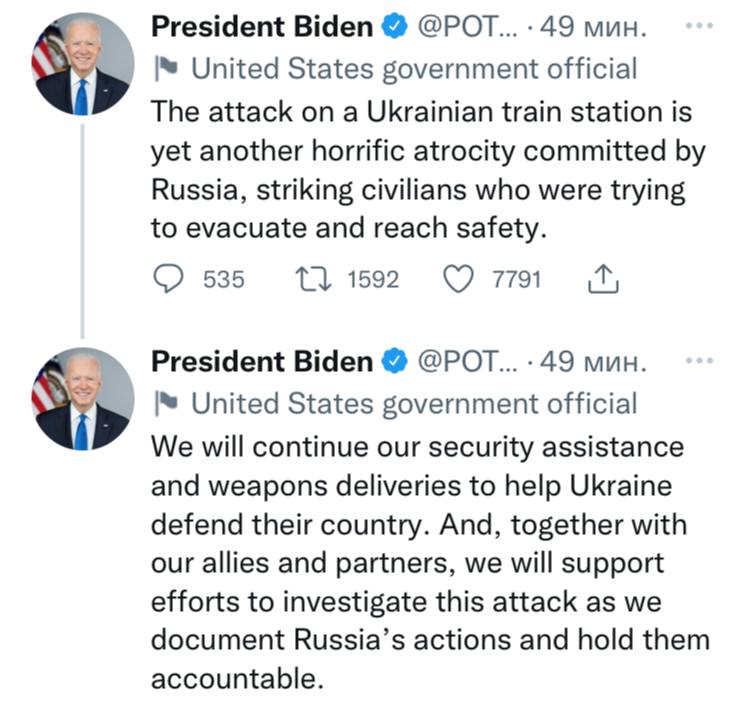This screenshot has width=749, height=703.
Task: Share the first tweet via the upload arrow icon
Action: tap(603, 280)
